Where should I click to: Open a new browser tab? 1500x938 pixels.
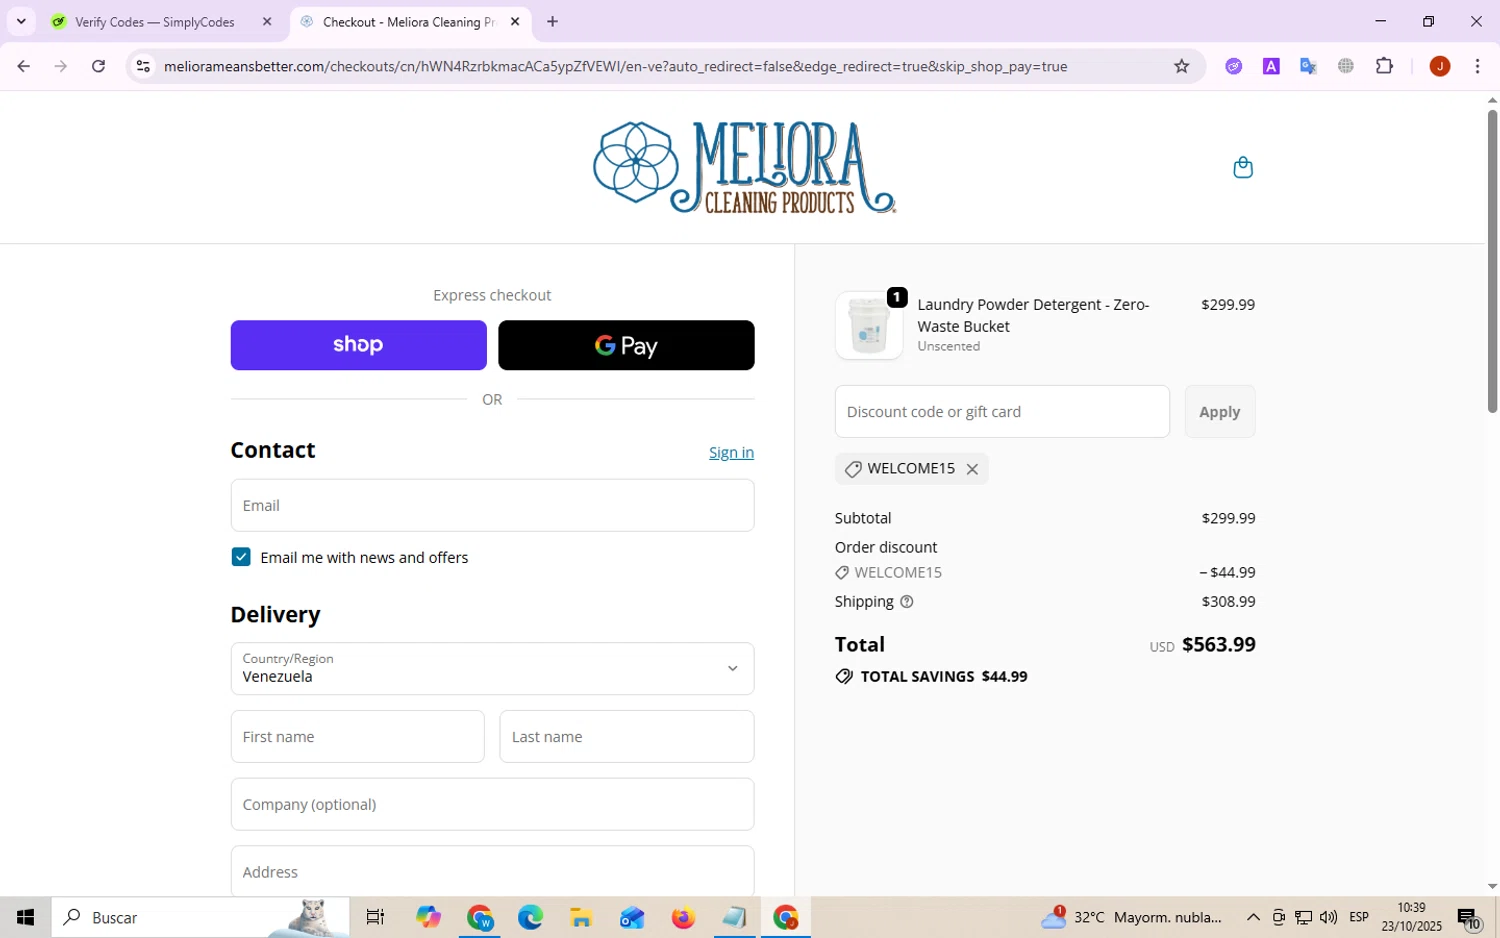coord(552,21)
